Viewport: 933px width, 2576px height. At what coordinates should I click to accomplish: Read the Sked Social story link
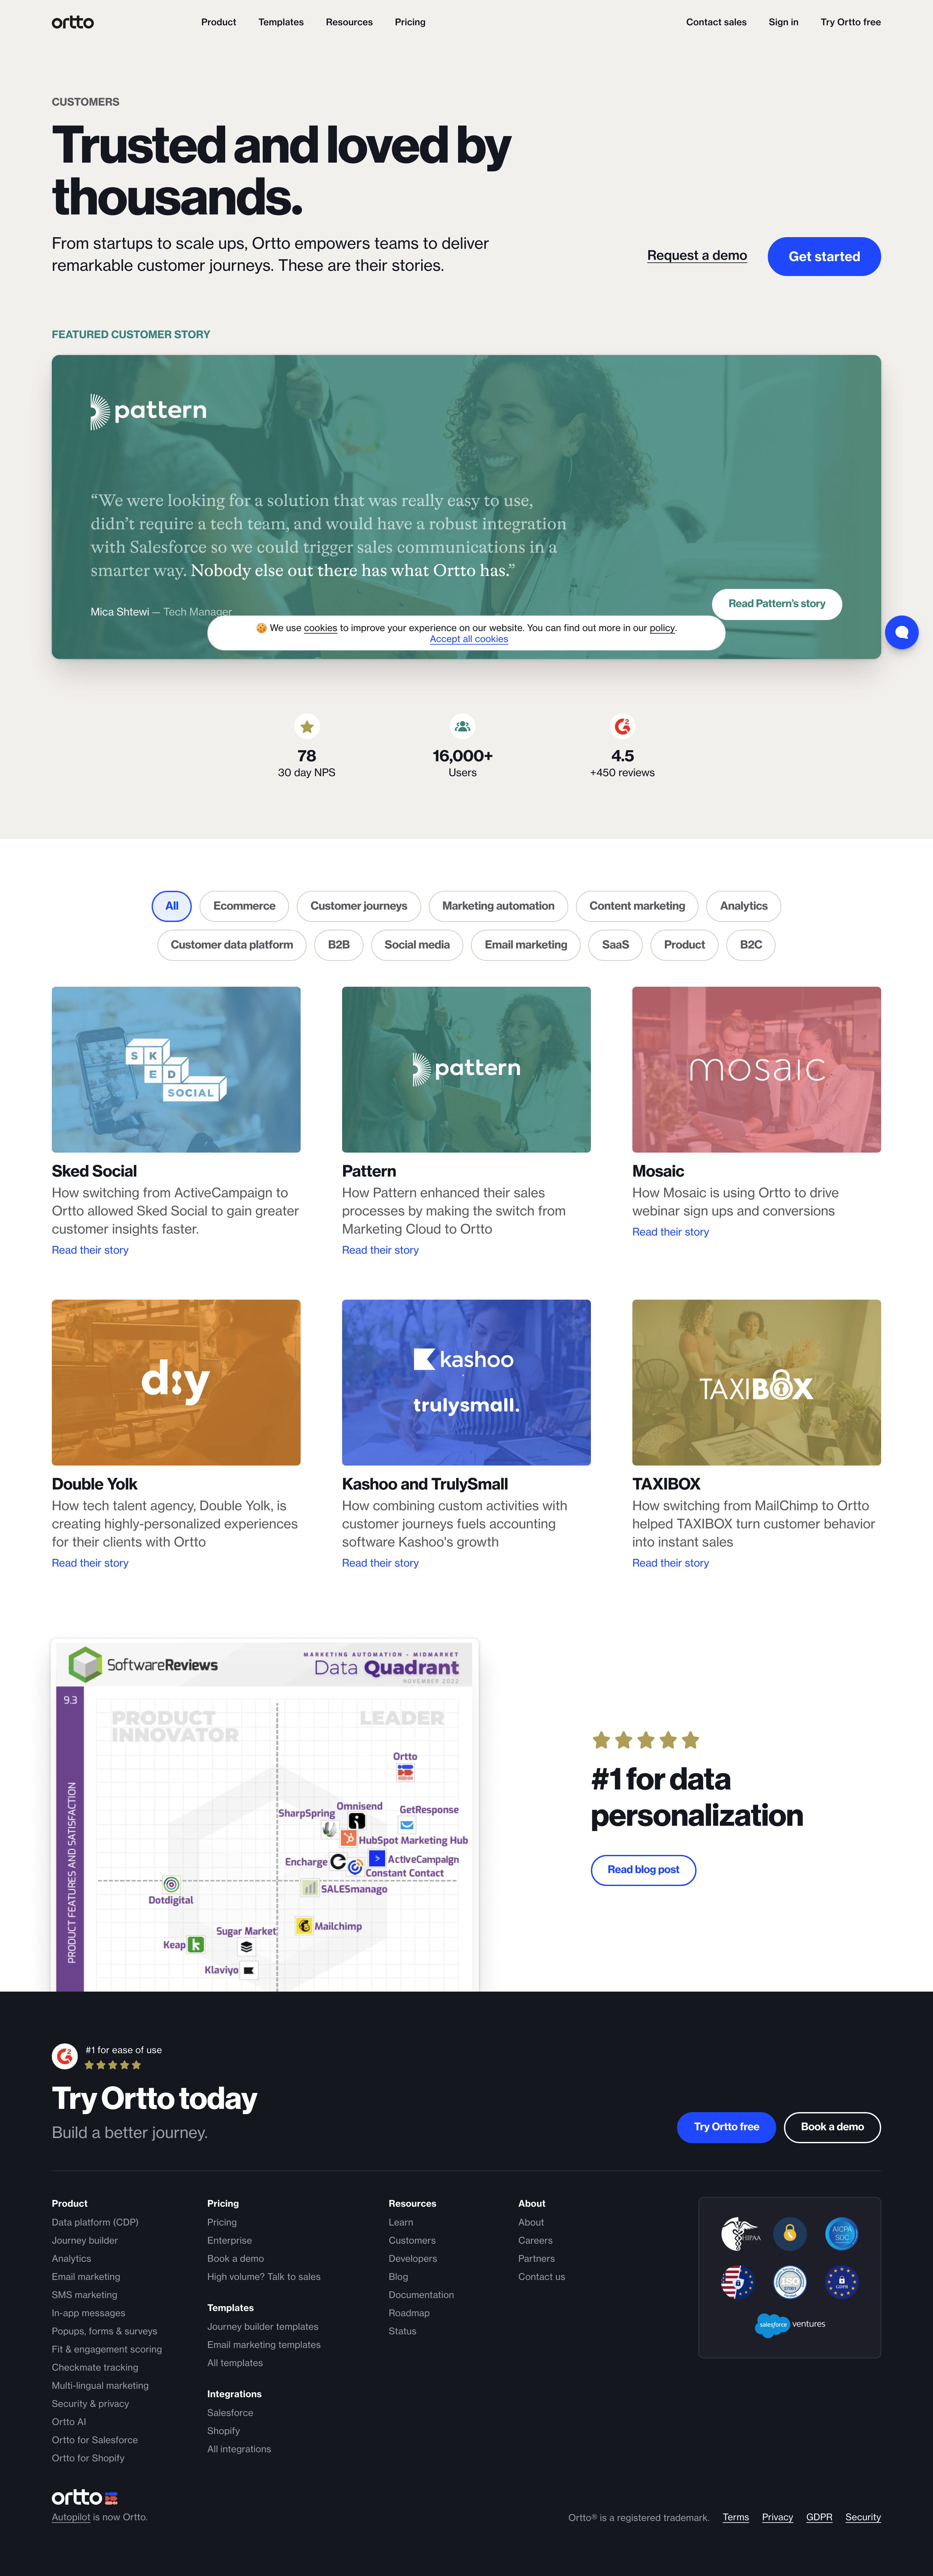click(x=90, y=1250)
